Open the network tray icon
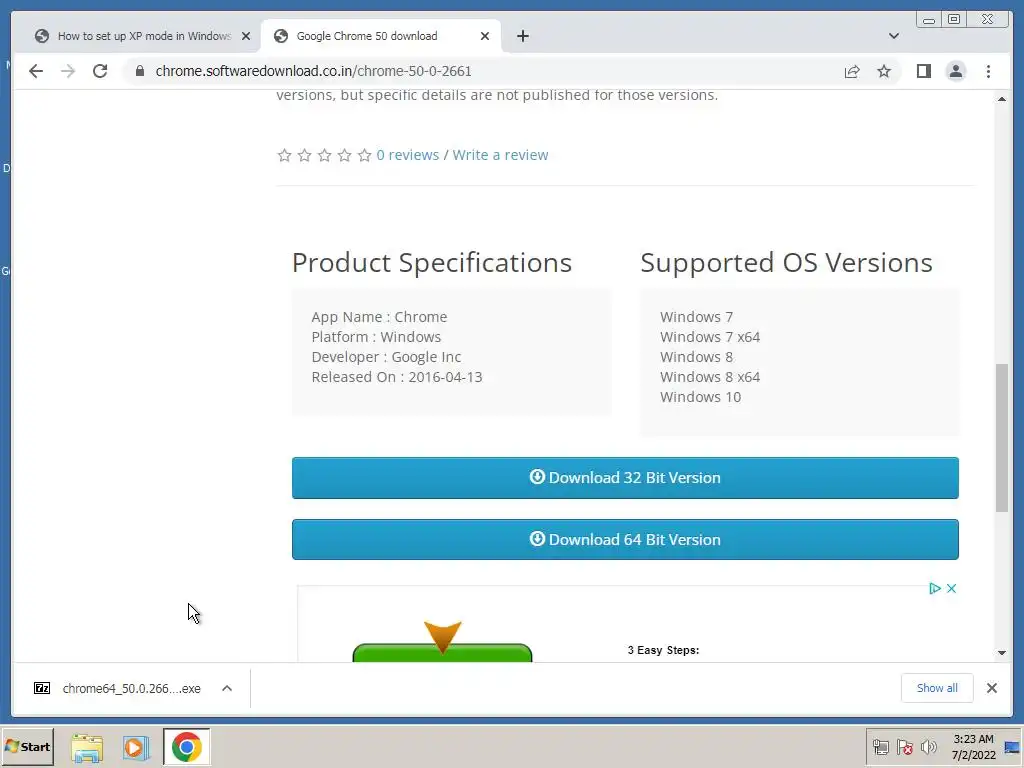The image size is (1024, 768). [880, 747]
